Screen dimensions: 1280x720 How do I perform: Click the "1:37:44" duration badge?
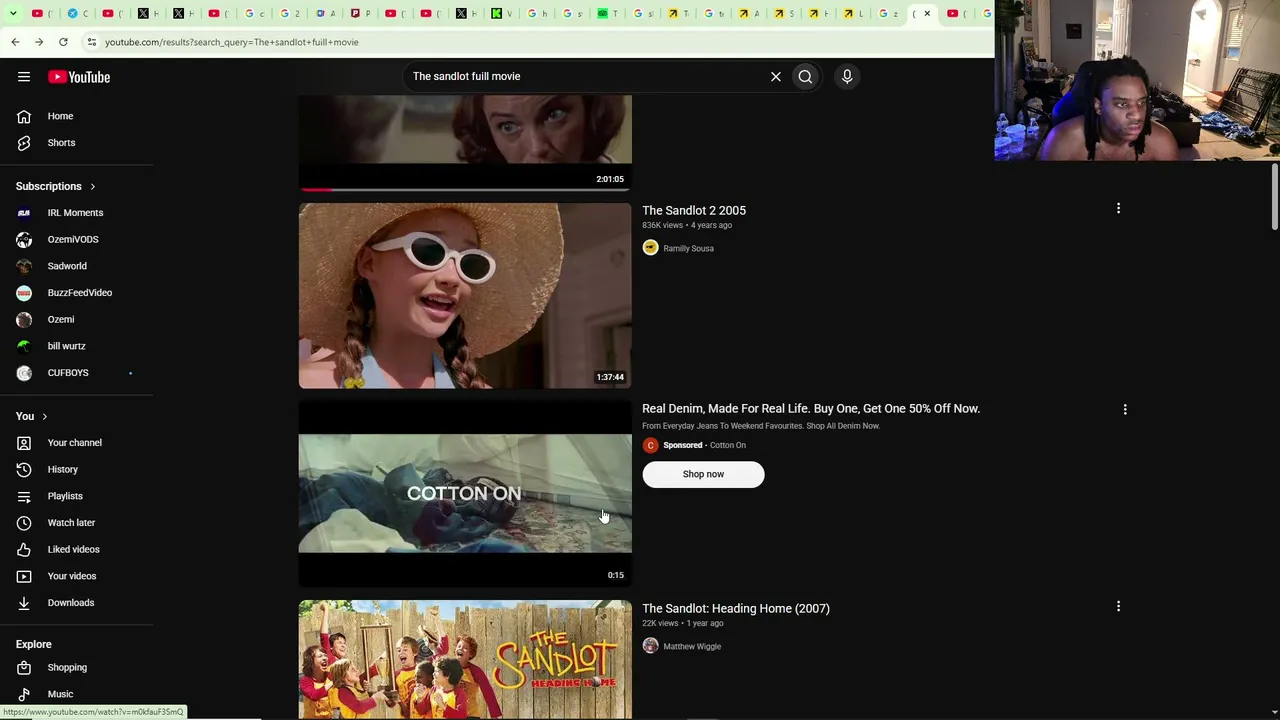(610, 378)
